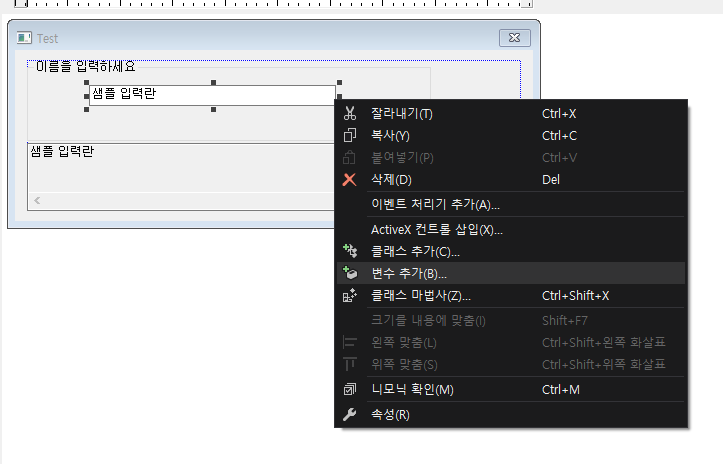Click the Test dialog title text
This screenshot has width=723, height=464.
point(47,38)
